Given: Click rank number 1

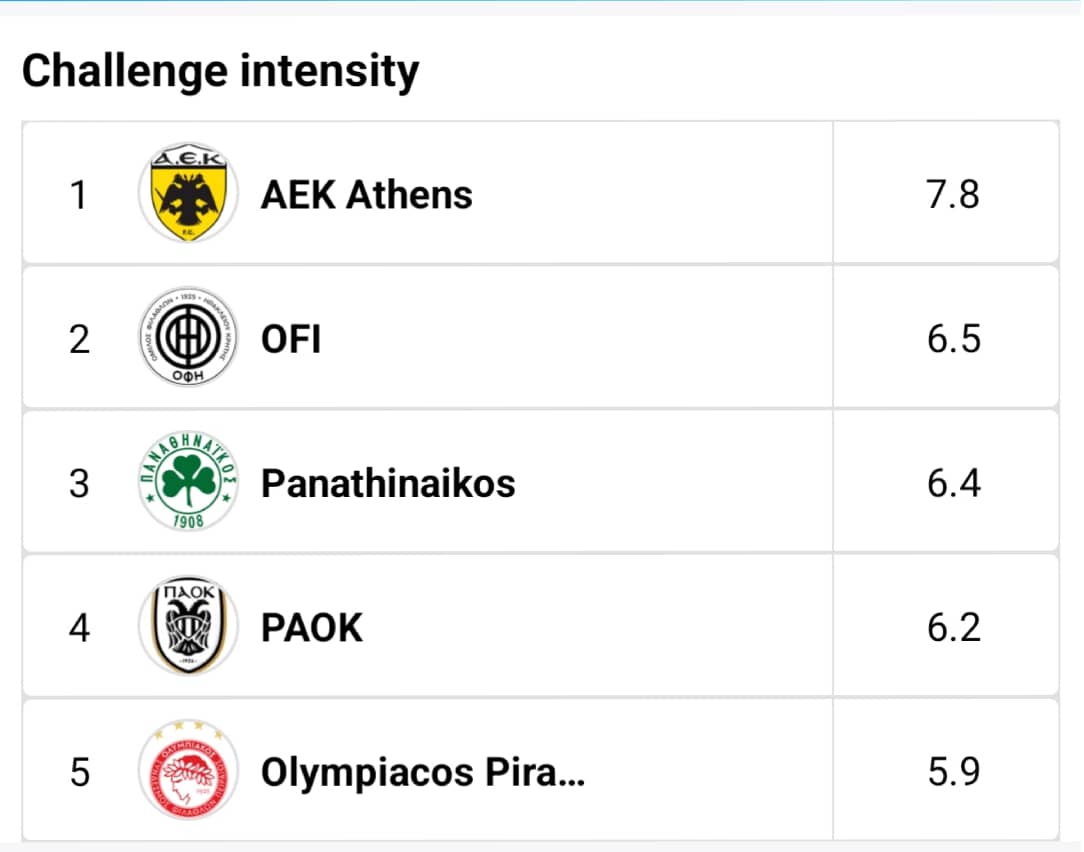Looking at the screenshot, I should (79, 194).
